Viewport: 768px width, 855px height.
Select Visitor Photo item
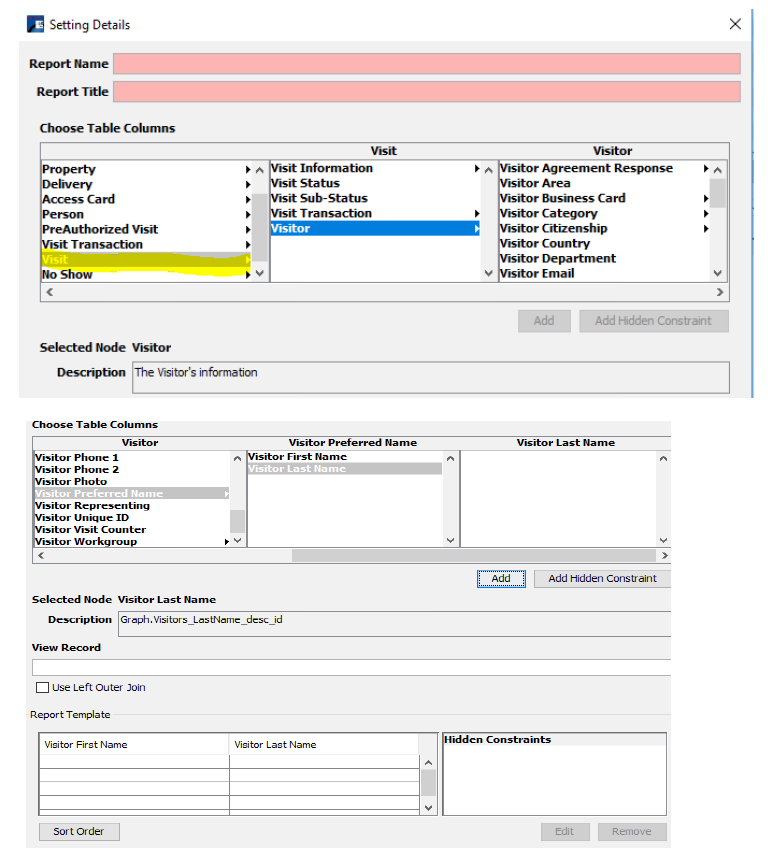click(71, 481)
